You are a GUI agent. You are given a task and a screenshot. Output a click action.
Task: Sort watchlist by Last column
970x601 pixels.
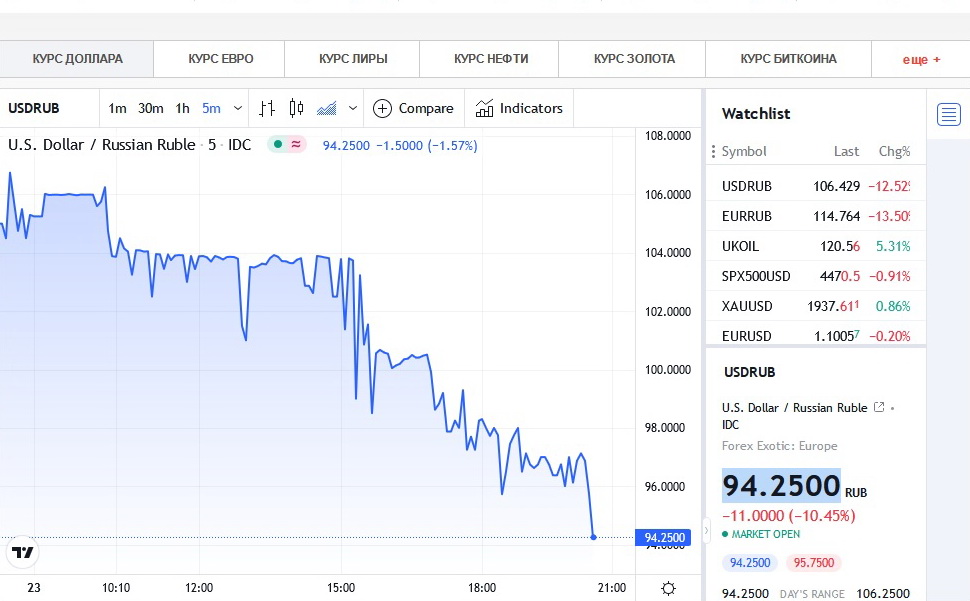(x=846, y=151)
